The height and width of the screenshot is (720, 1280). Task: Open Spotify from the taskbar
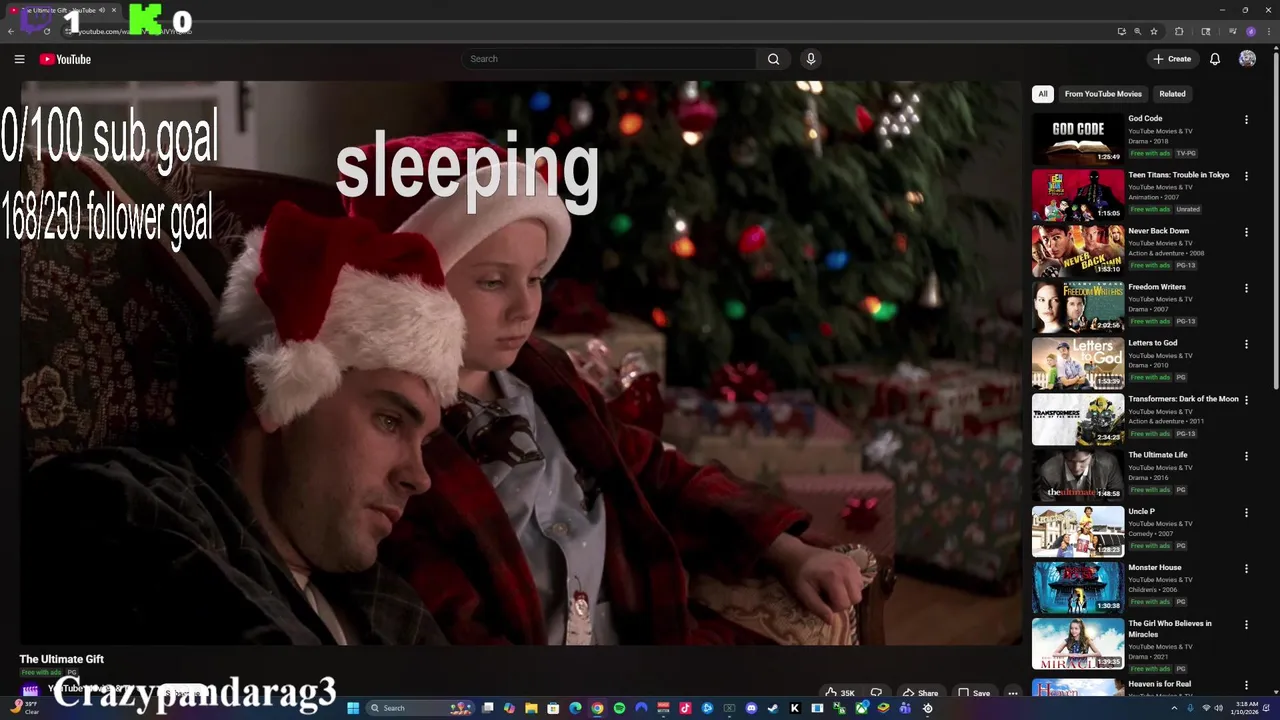pos(619,708)
